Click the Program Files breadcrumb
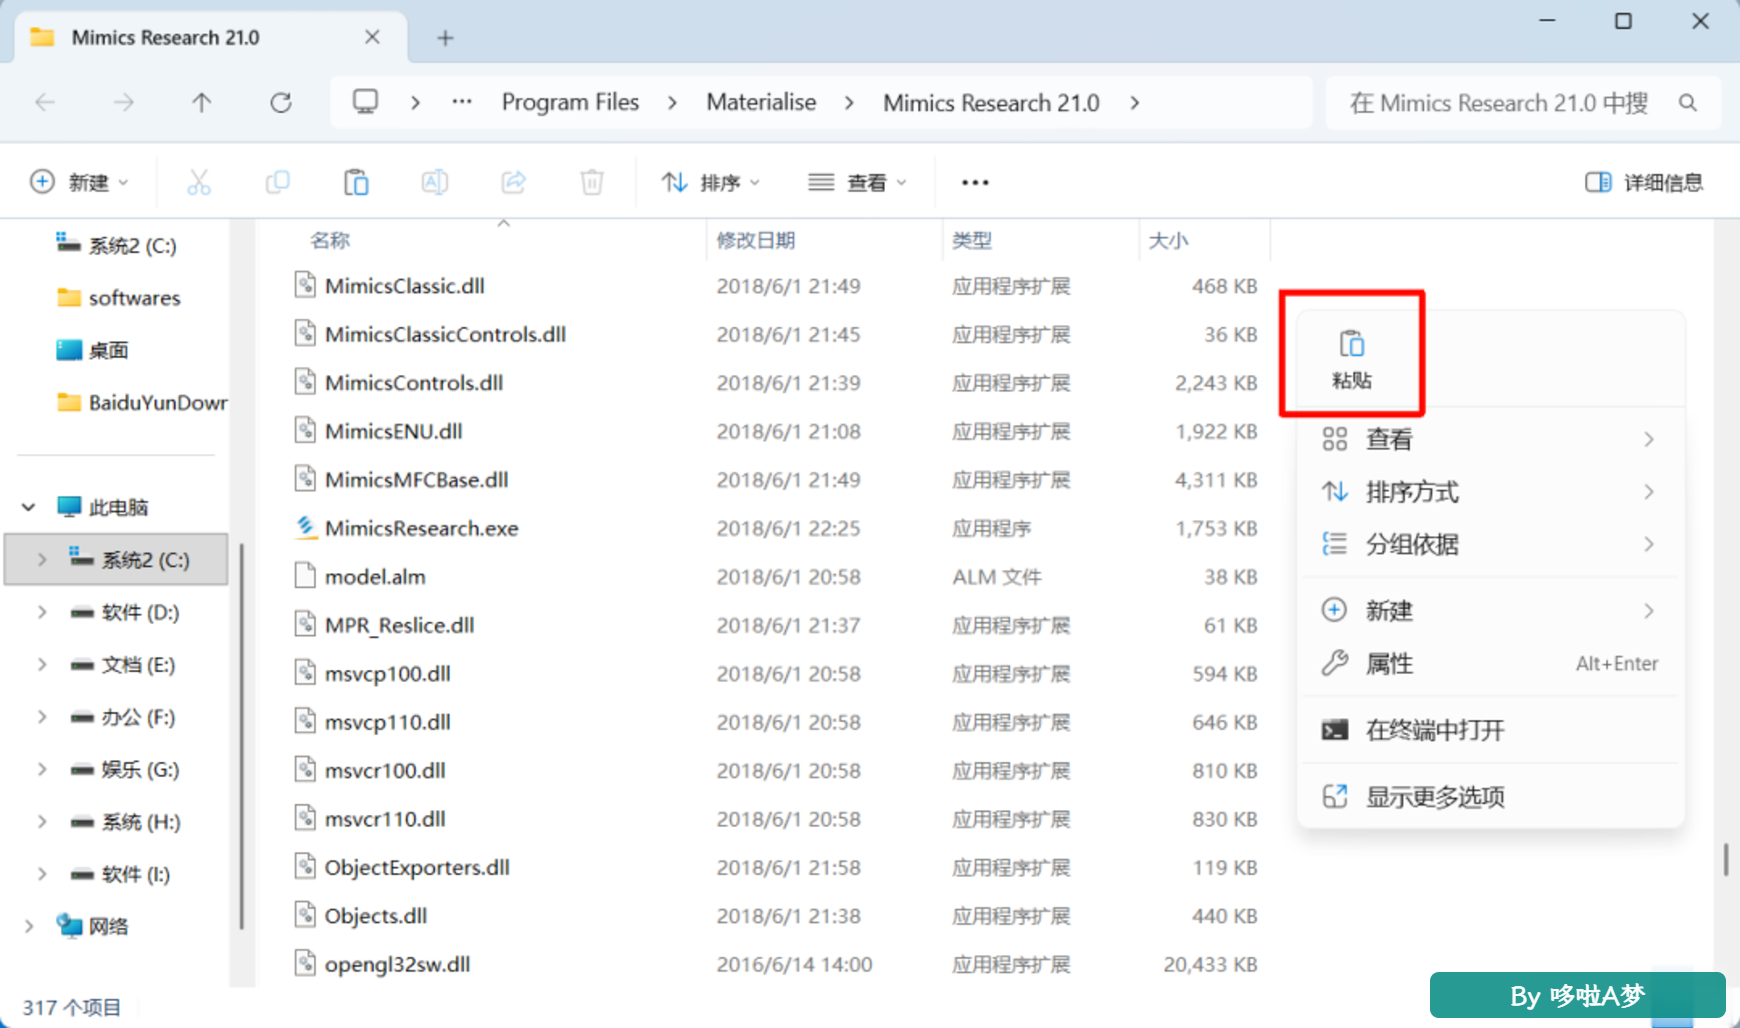The image size is (1740, 1028). click(570, 102)
